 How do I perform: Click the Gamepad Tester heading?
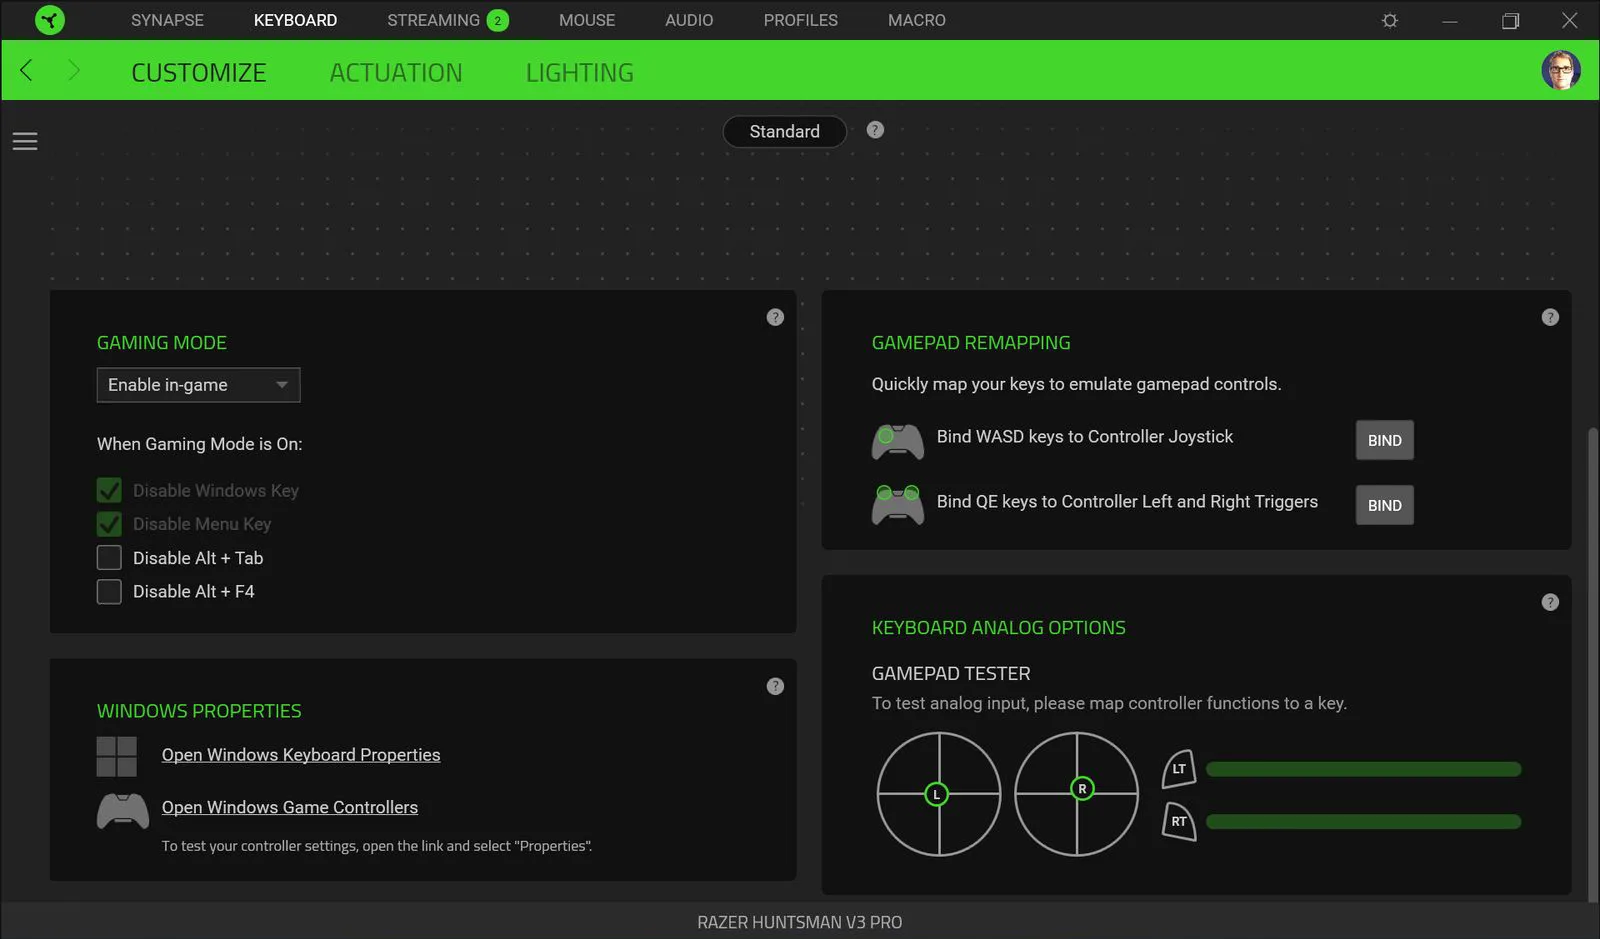(951, 674)
